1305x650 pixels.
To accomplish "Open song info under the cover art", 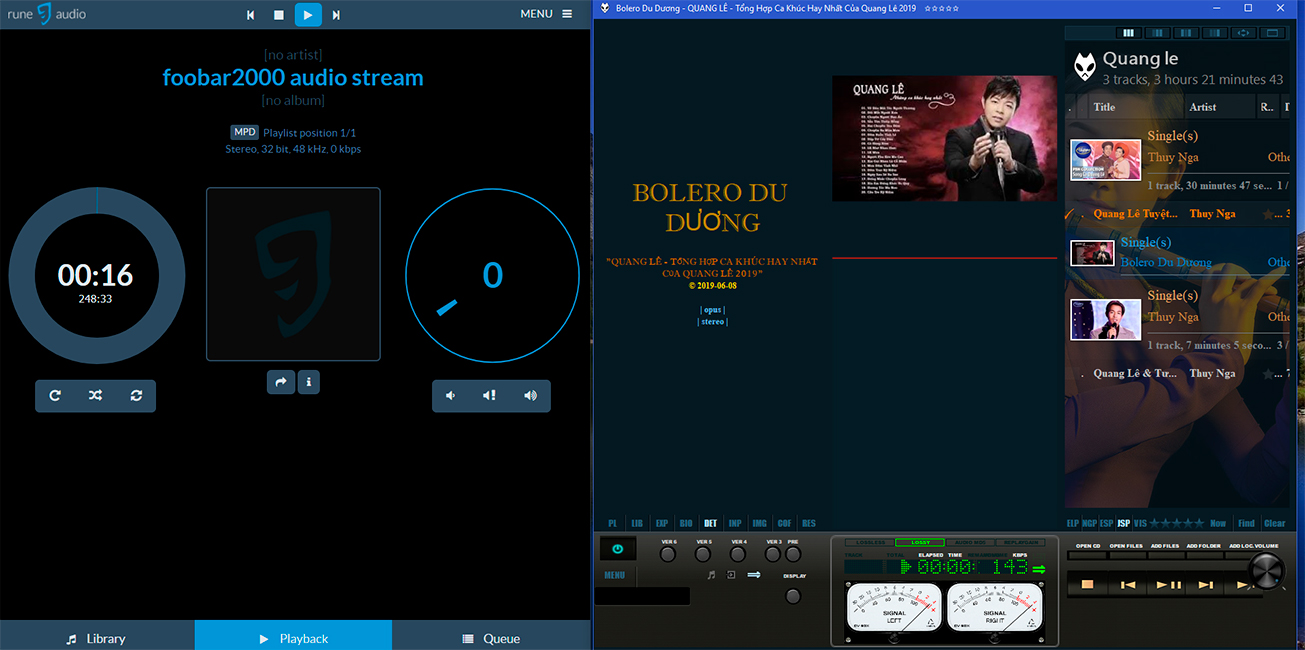I will (x=309, y=381).
